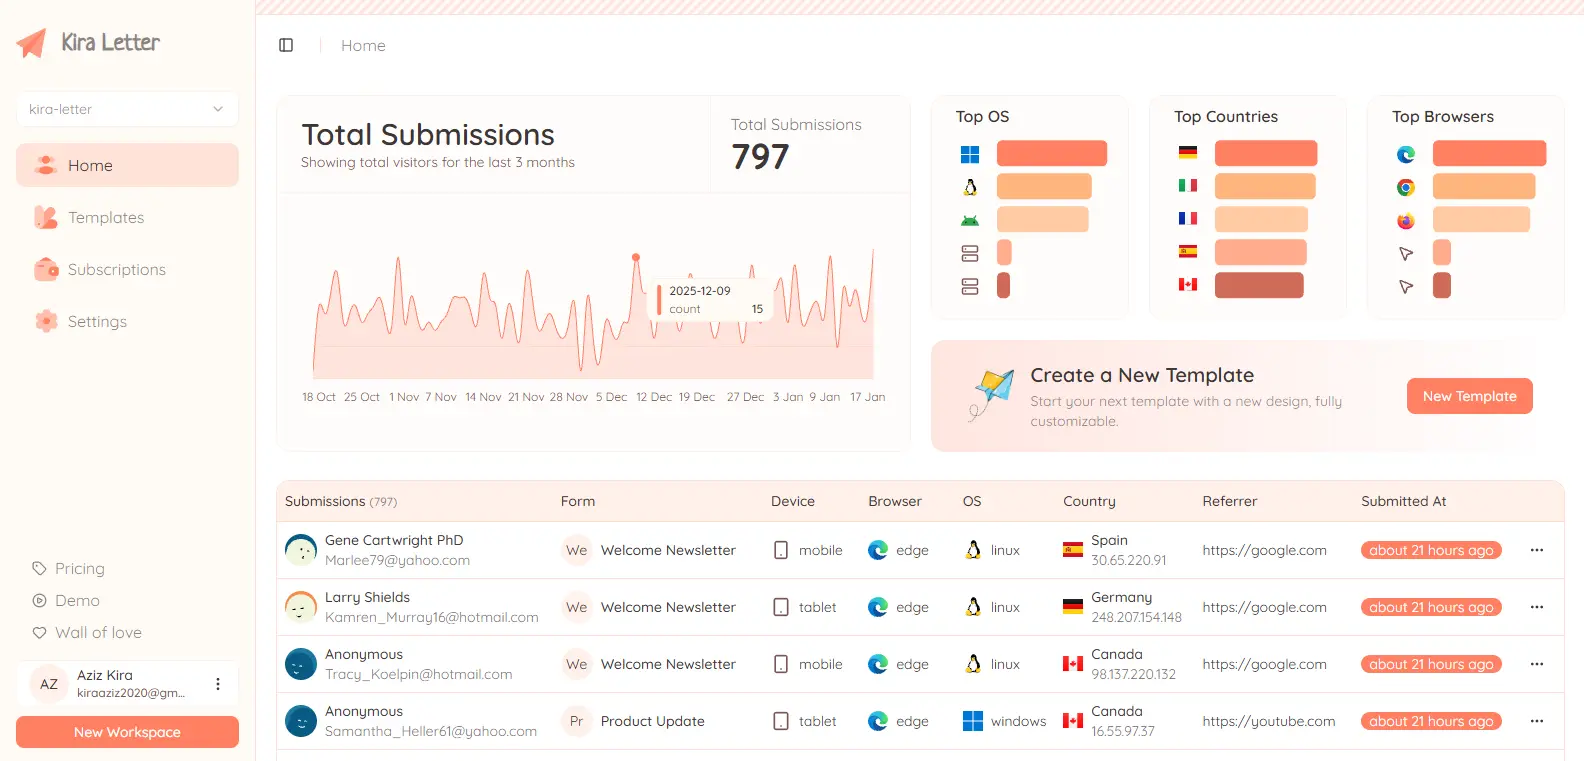
Task: Click the Windows icon in Top OS
Action: (x=969, y=154)
